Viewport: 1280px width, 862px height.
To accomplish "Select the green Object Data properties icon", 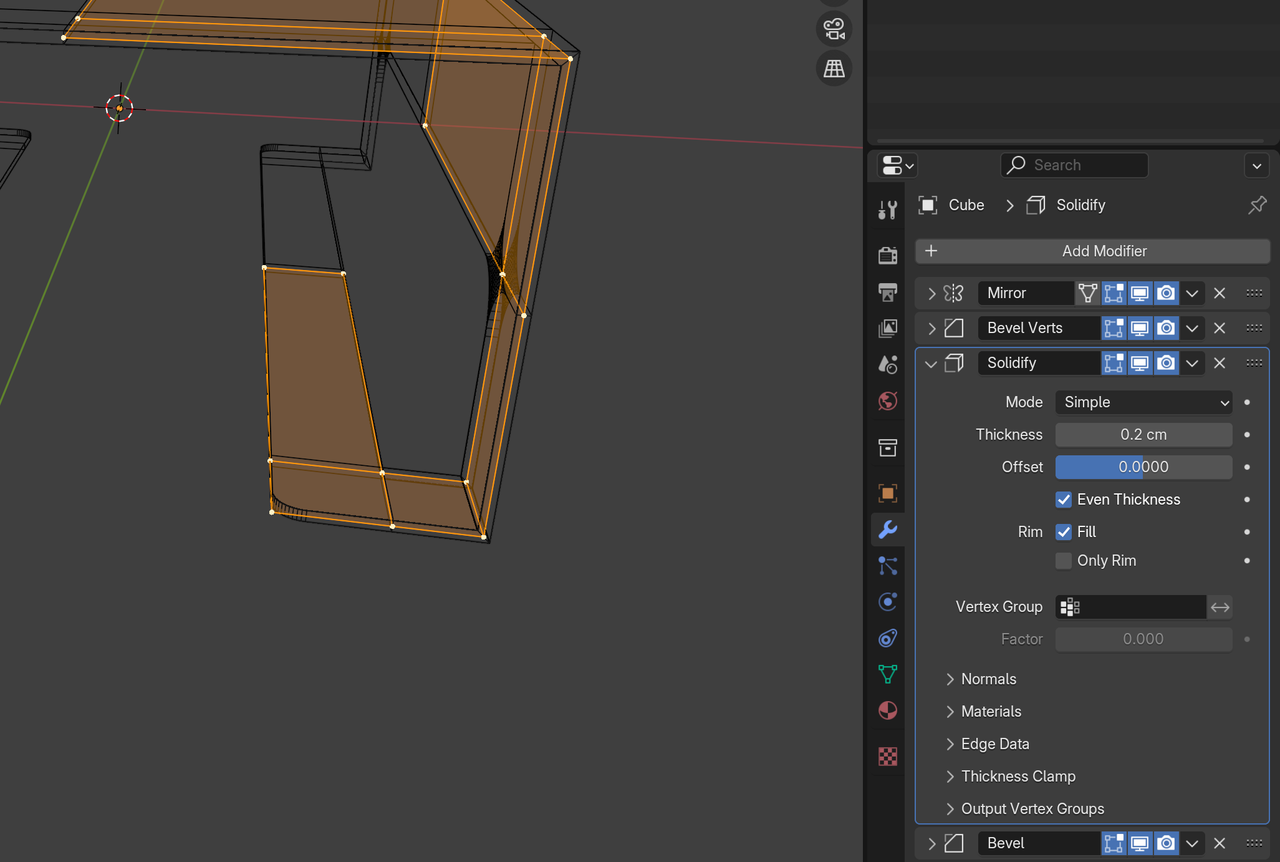I will [x=887, y=674].
